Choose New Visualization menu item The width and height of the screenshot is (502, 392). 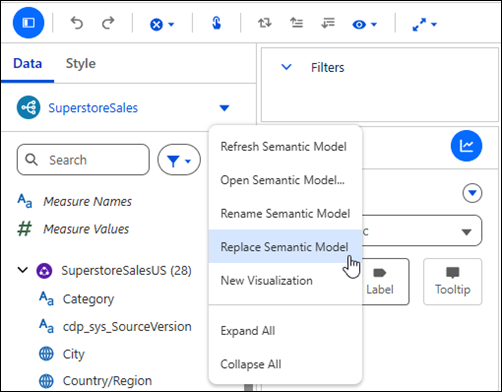(285, 281)
